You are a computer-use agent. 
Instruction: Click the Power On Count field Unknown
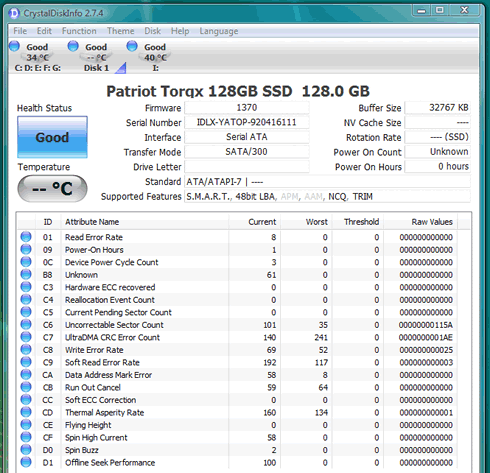(x=437, y=152)
